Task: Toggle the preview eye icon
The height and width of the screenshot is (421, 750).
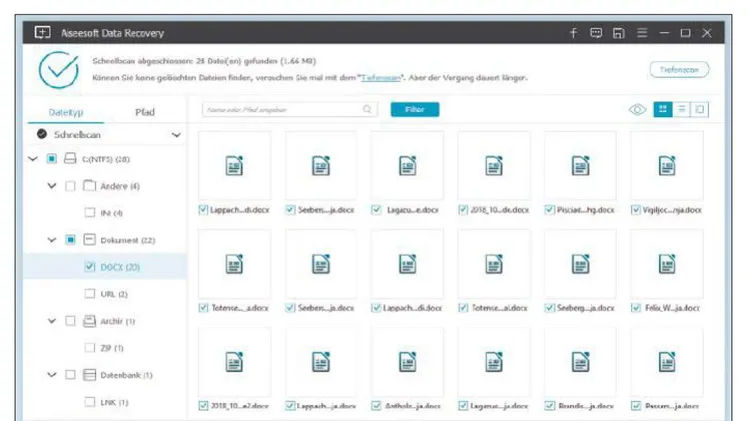Action: pyautogui.click(x=637, y=110)
